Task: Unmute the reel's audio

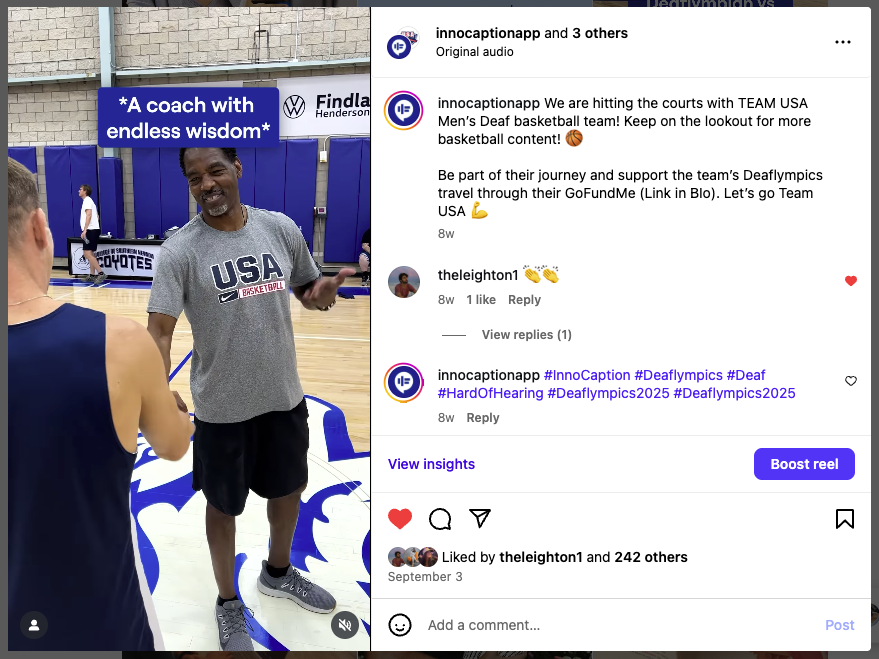Action: 345,624
